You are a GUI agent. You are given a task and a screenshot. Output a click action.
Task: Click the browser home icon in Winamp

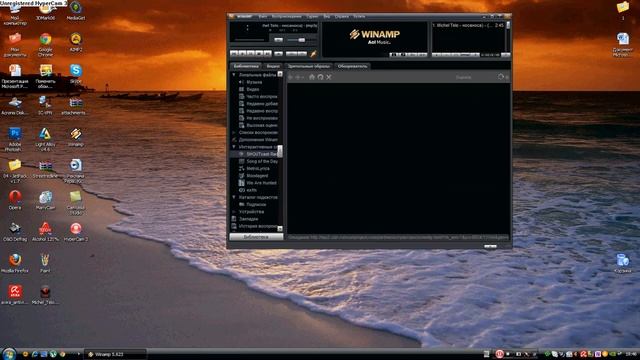tap(312, 77)
